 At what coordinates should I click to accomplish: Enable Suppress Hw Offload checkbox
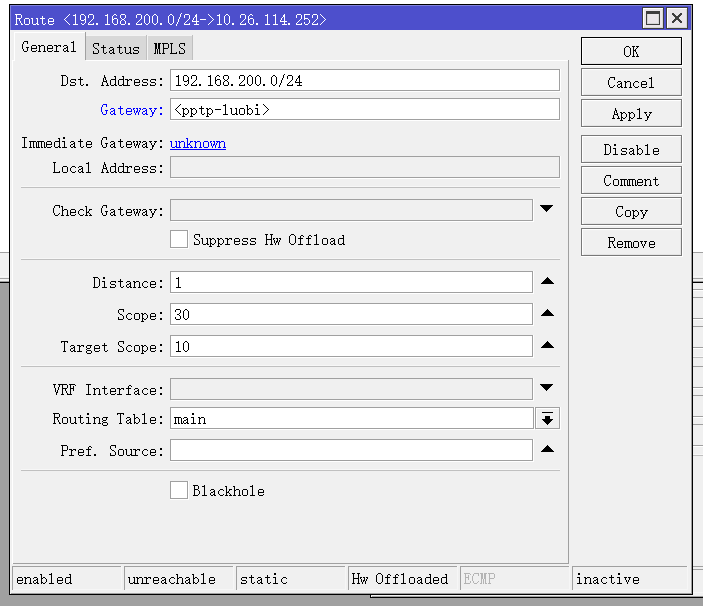pyautogui.click(x=179, y=239)
